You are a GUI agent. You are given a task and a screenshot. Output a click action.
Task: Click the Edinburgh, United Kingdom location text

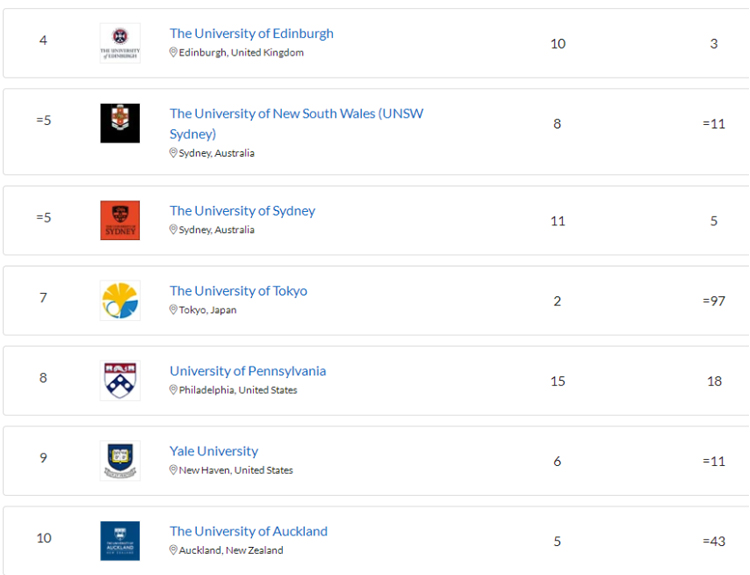(241, 53)
